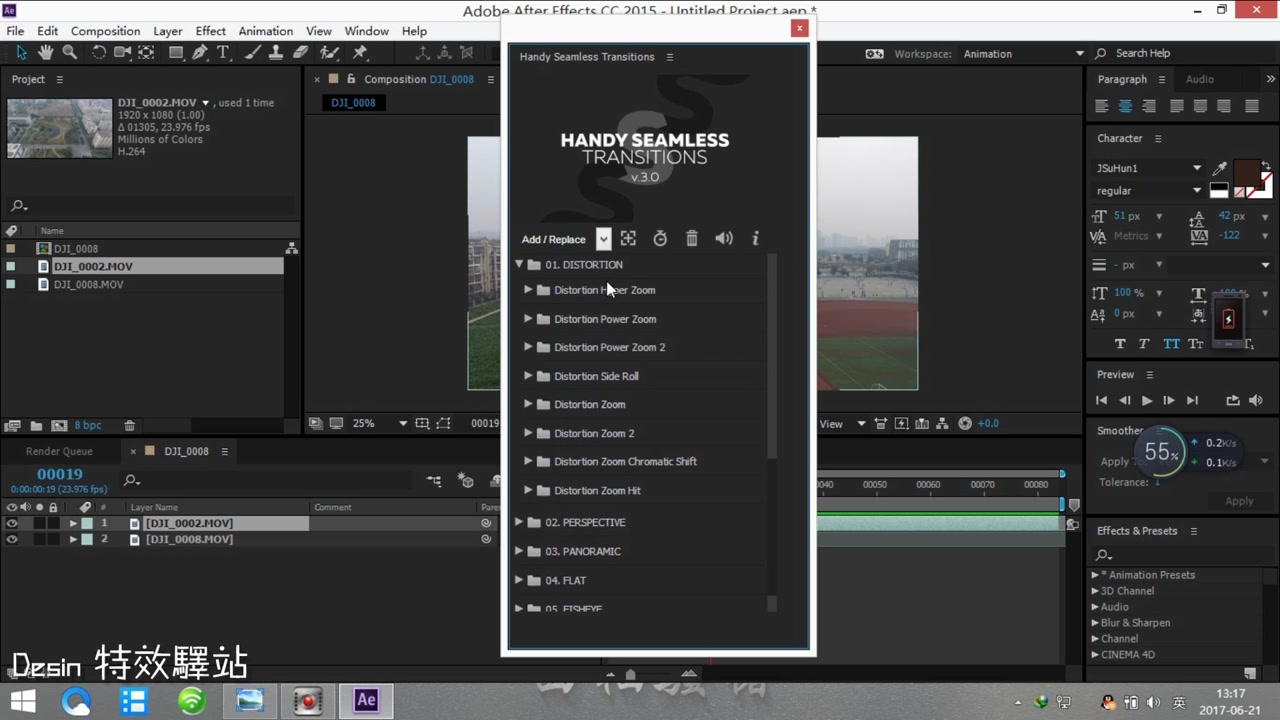The image size is (1280, 720).
Task: Click the stopwatch icon in Handy Seamless Transitions
Action: (x=660, y=238)
